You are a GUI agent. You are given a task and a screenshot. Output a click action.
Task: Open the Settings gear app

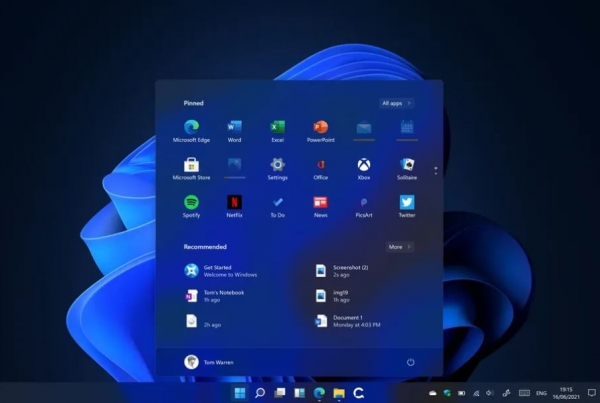277,168
